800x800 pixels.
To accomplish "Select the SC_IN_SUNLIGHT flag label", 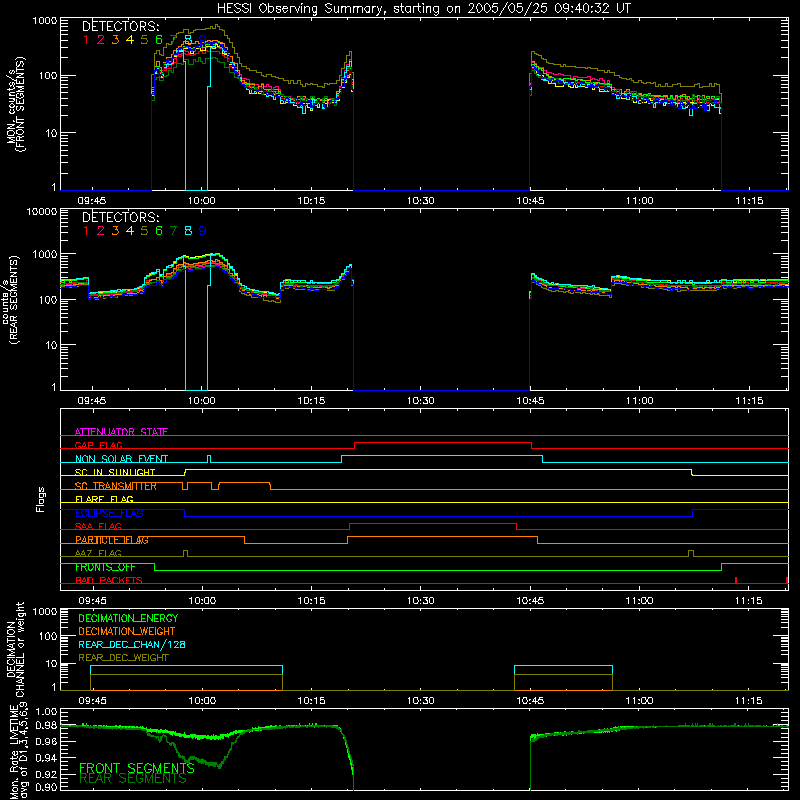I will click(115, 472).
